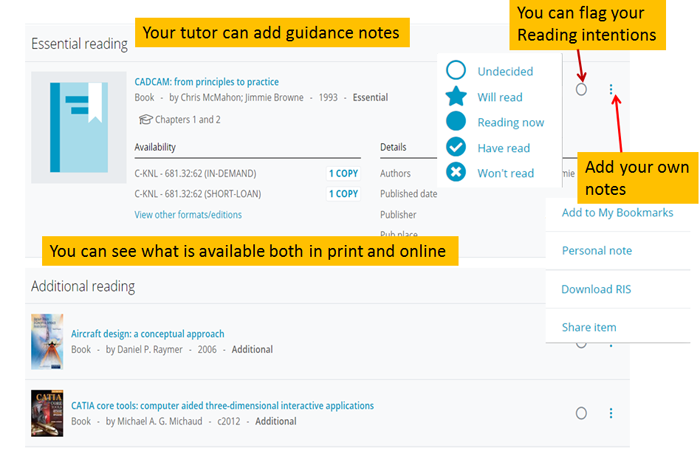Toggle reading intention circle for CATIA core tools

pyautogui.click(x=582, y=413)
